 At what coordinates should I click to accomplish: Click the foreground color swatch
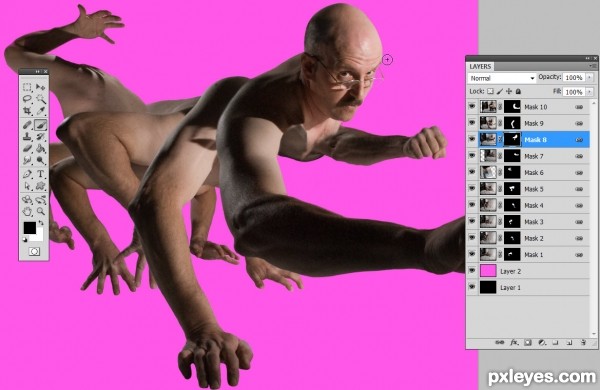[x=30, y=228]
